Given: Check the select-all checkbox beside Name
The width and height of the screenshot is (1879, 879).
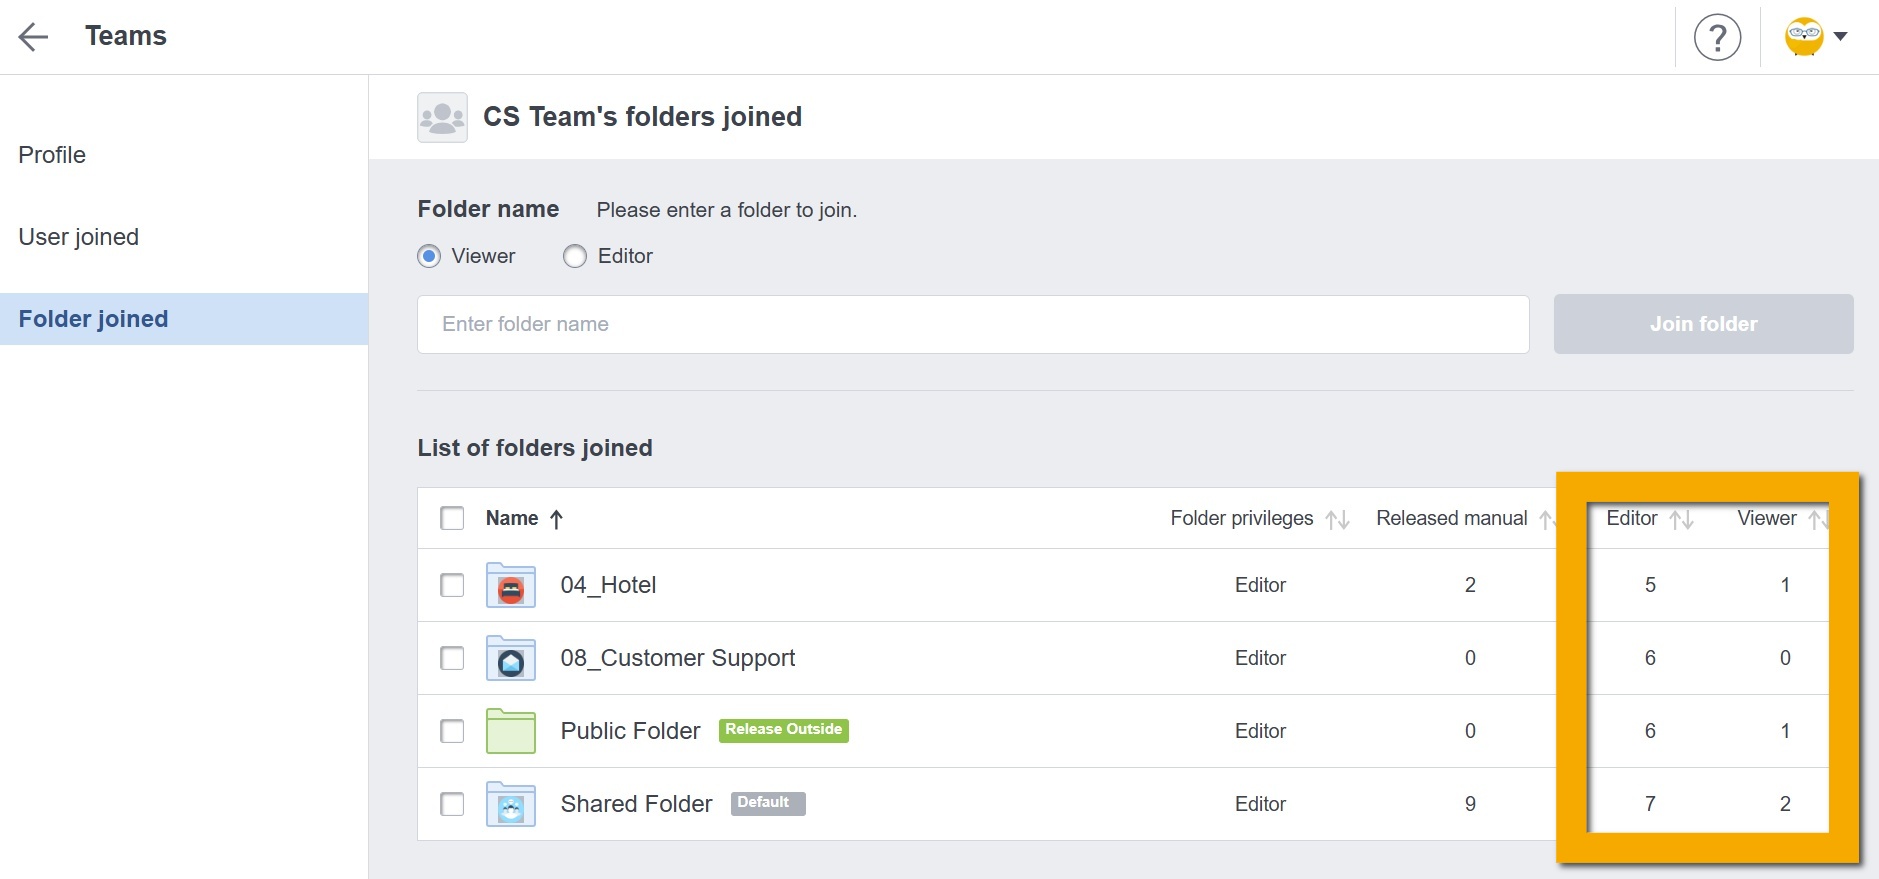Looking at the screenshot, I should 452,518.
